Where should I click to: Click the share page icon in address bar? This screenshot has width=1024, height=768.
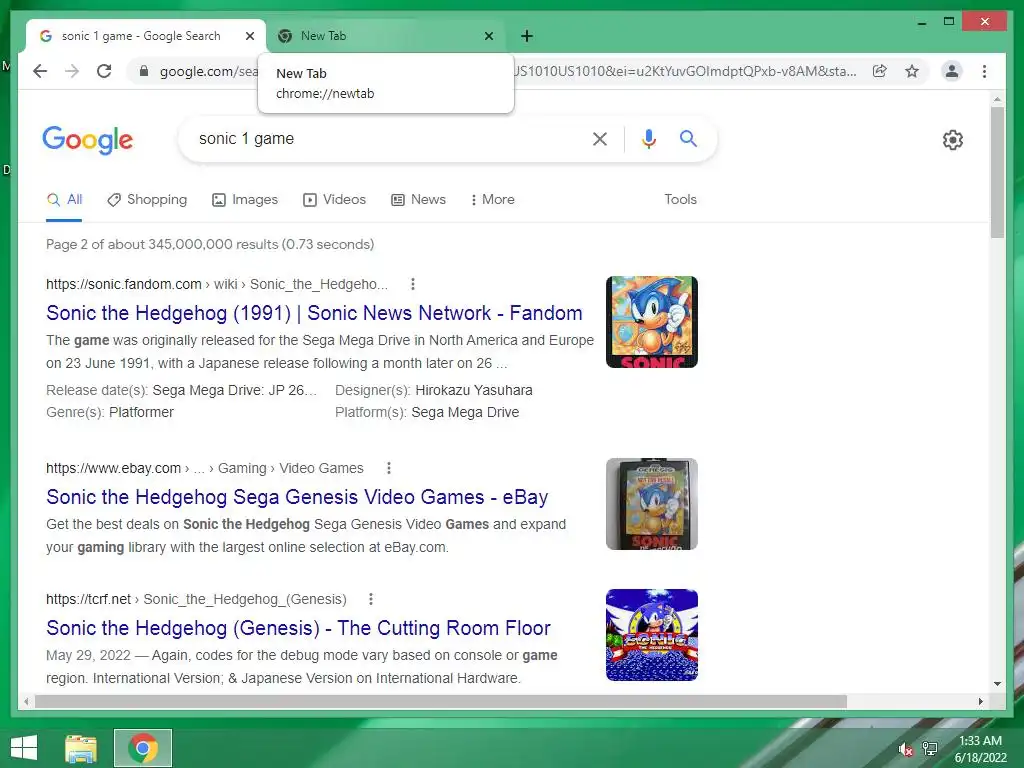pos(880,71)
